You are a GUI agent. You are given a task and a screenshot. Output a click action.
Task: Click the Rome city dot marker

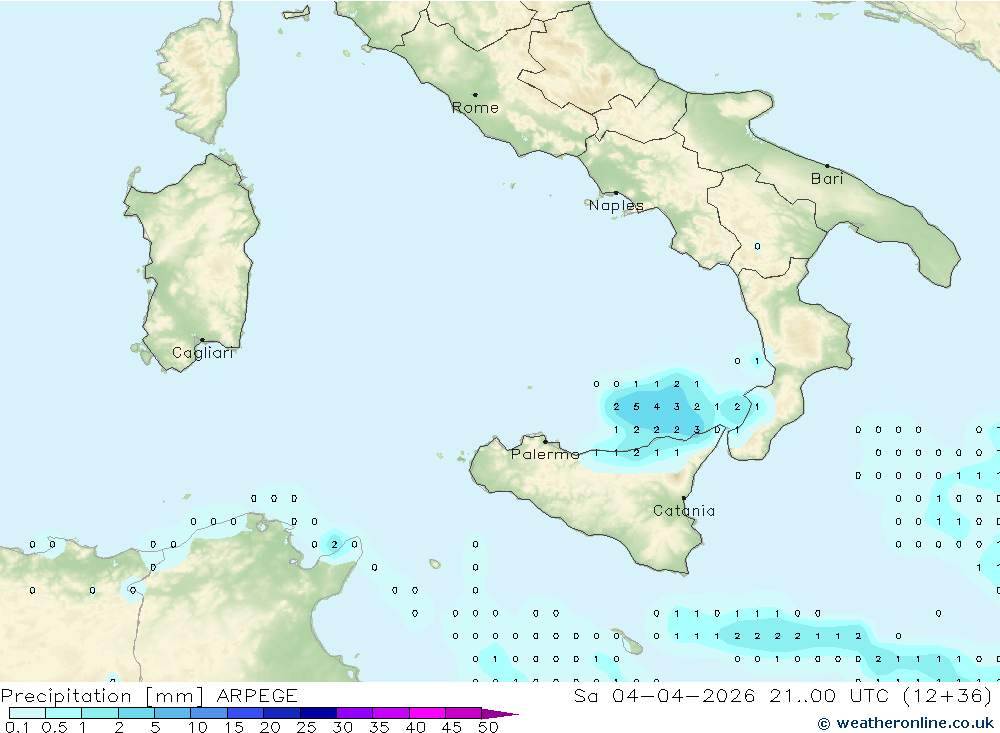(475, 95)
